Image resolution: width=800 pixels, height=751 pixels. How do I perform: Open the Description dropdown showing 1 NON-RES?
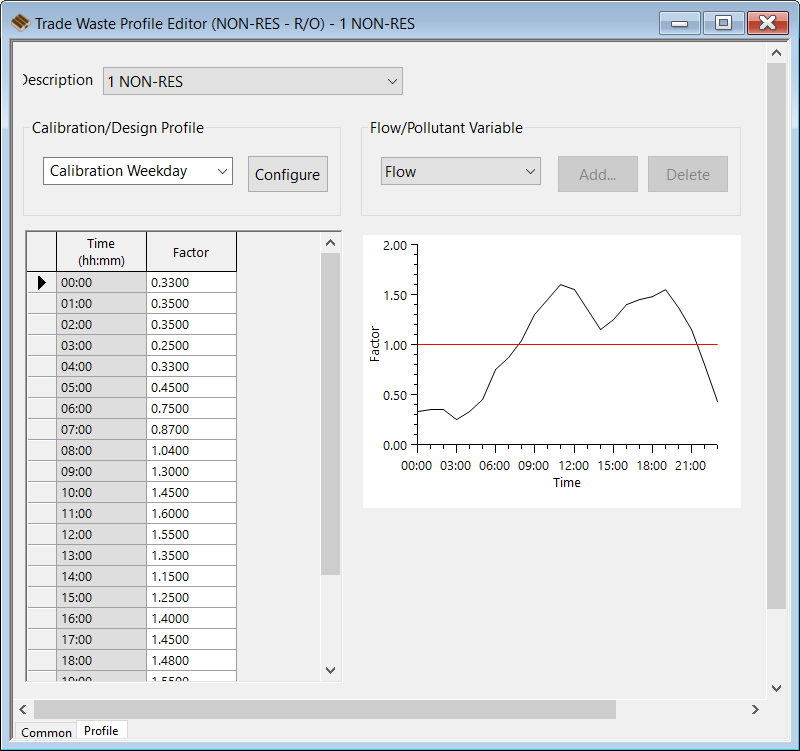[x=393, y=81]
